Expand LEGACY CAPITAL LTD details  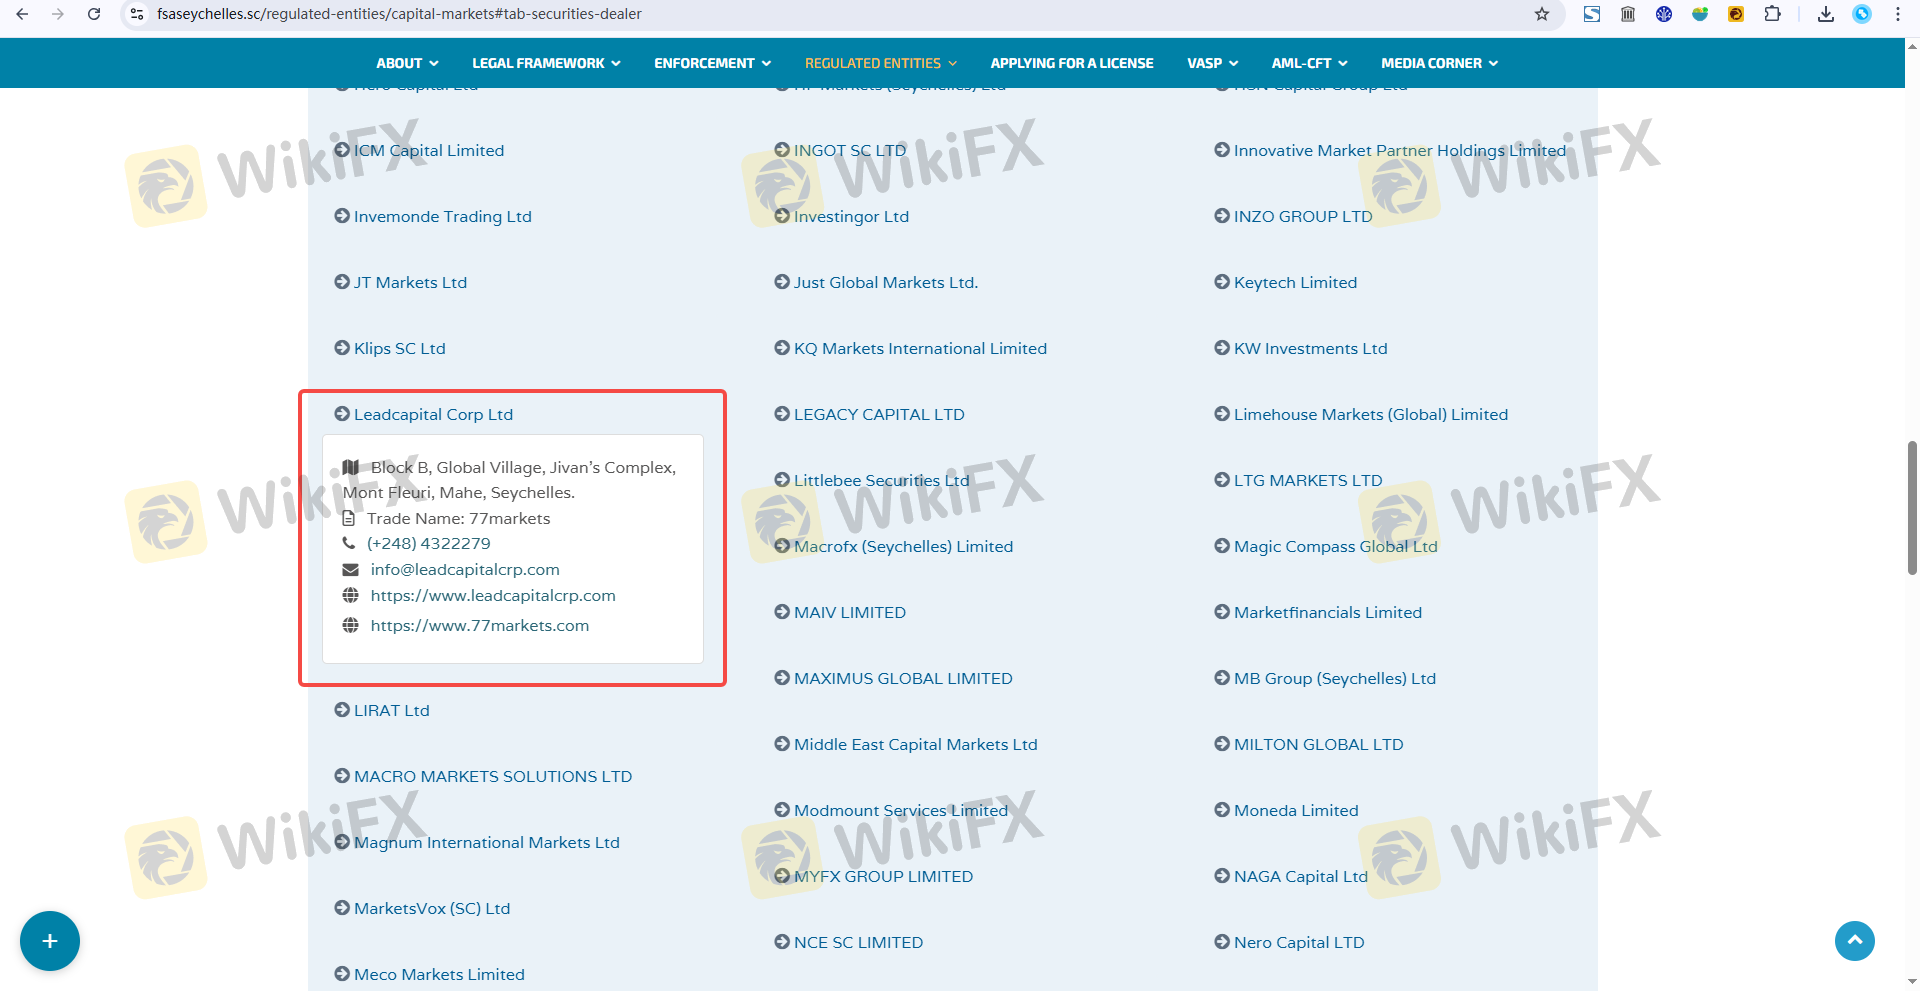(878, 414)
